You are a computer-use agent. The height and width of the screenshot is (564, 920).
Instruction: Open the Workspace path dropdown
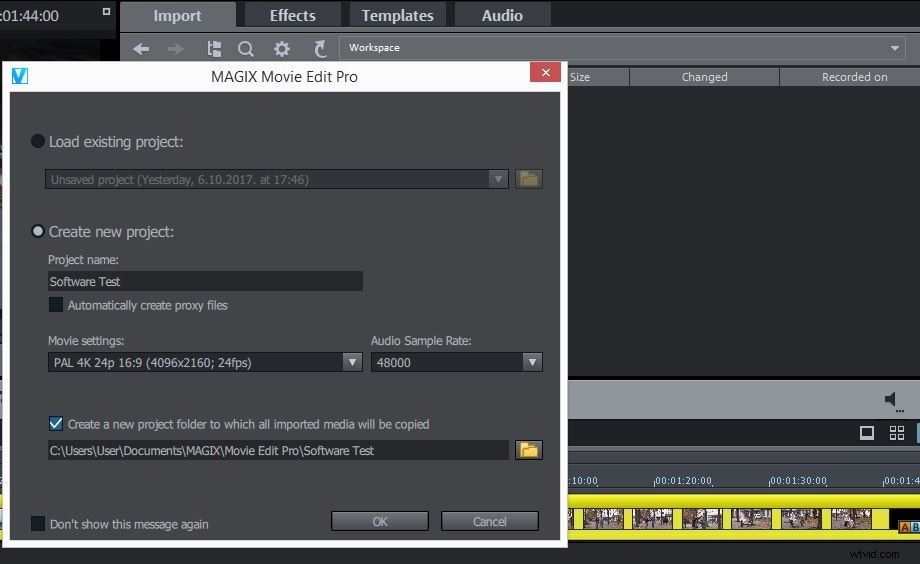(895, 48)
